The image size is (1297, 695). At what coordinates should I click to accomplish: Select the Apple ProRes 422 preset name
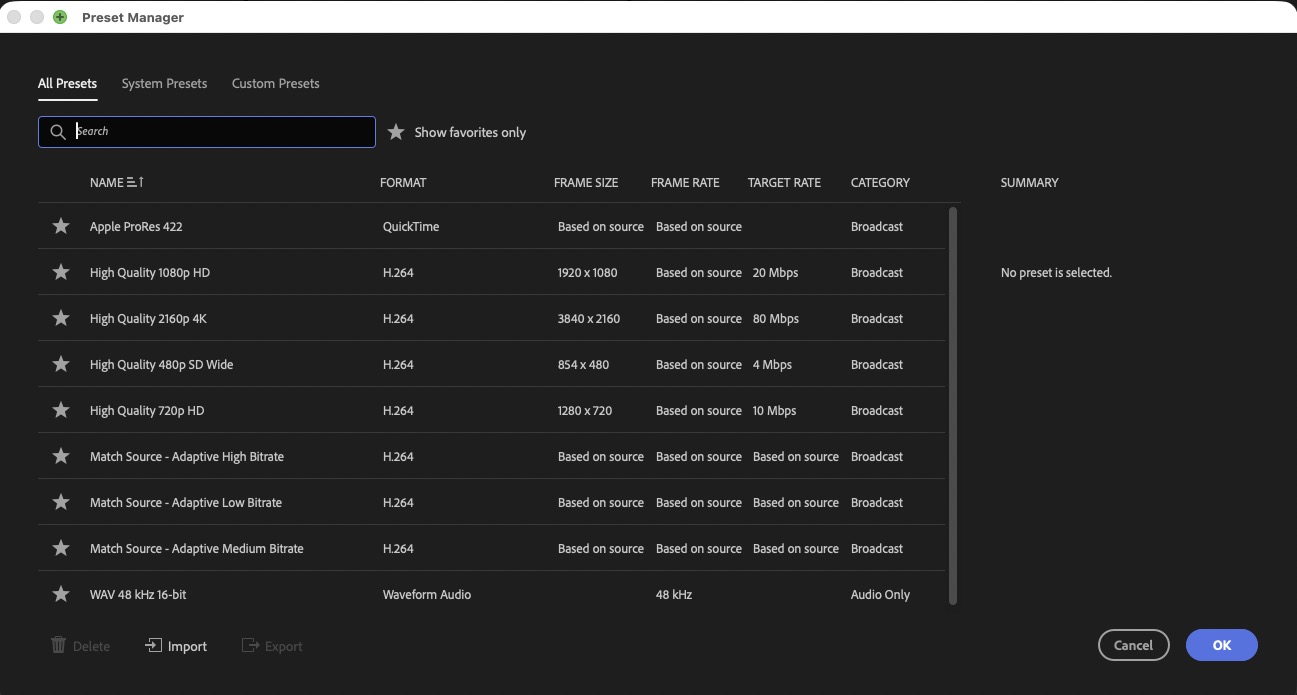click(x=136, y=226)
